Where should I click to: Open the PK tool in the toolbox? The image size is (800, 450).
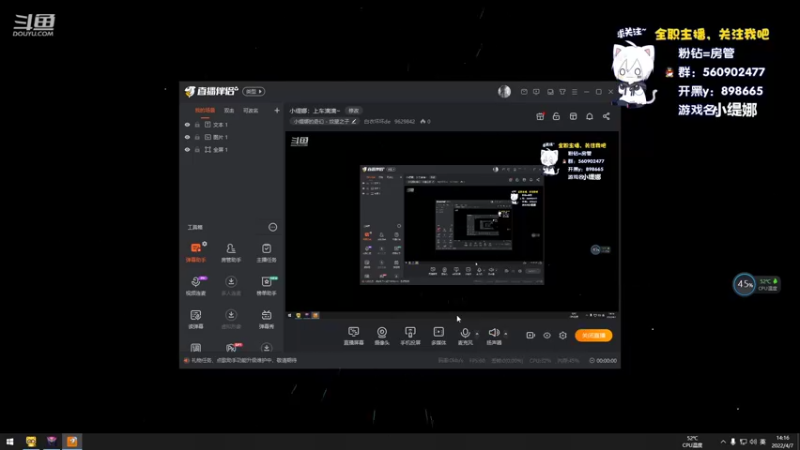pos(231,347)
